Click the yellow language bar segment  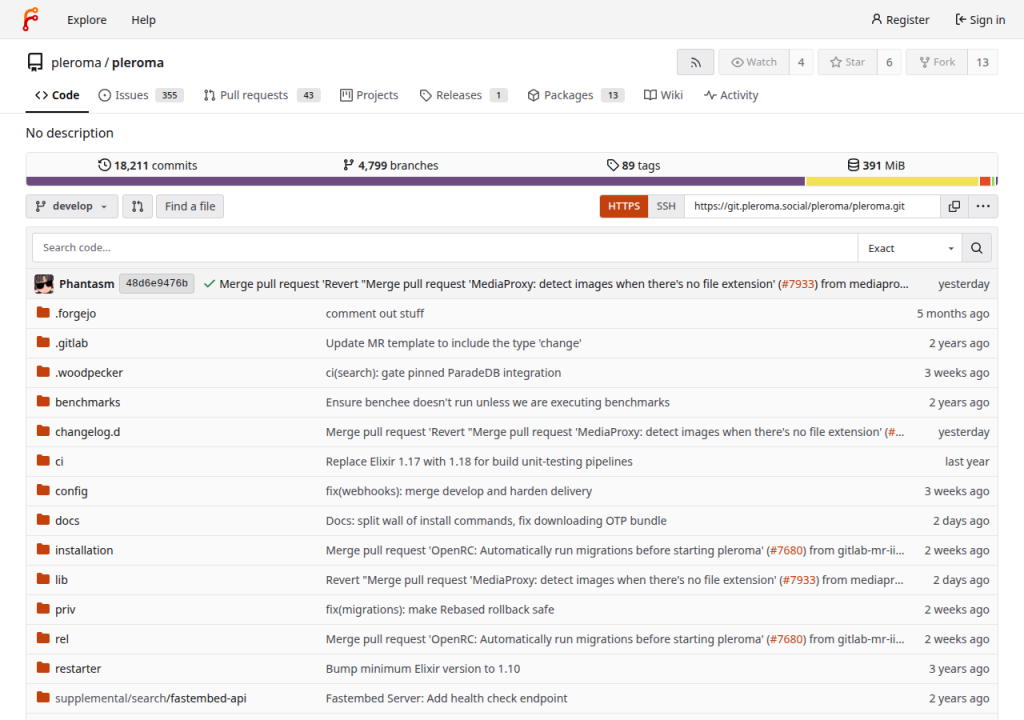[893, 181]
